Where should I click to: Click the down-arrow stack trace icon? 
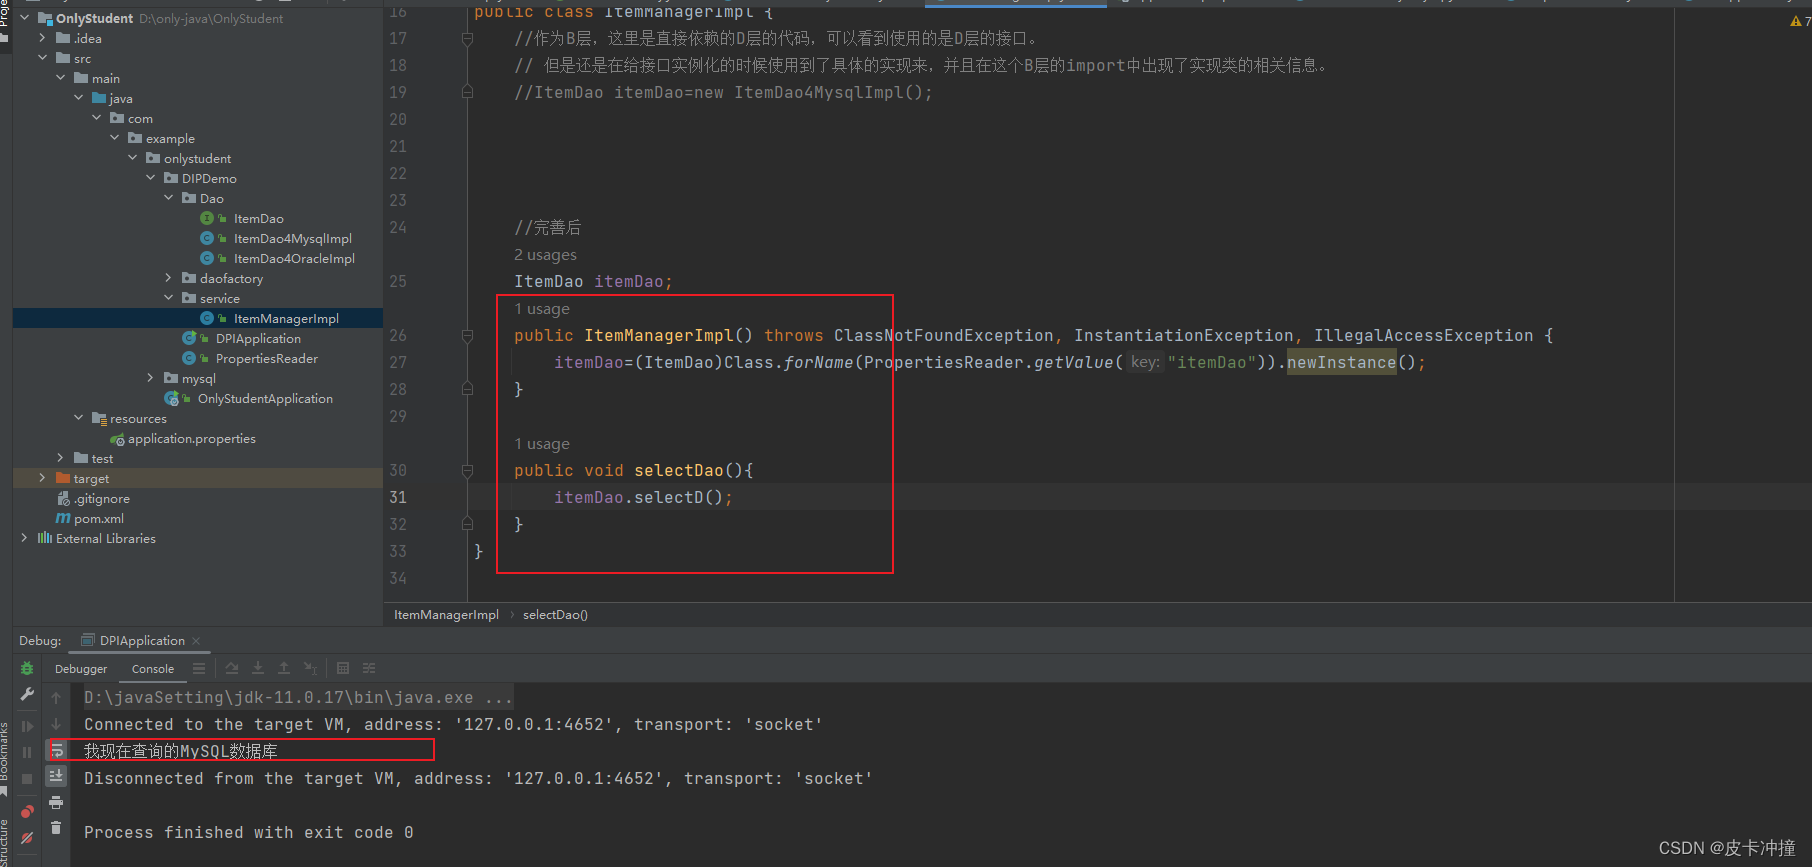click(x=56, y=723)
